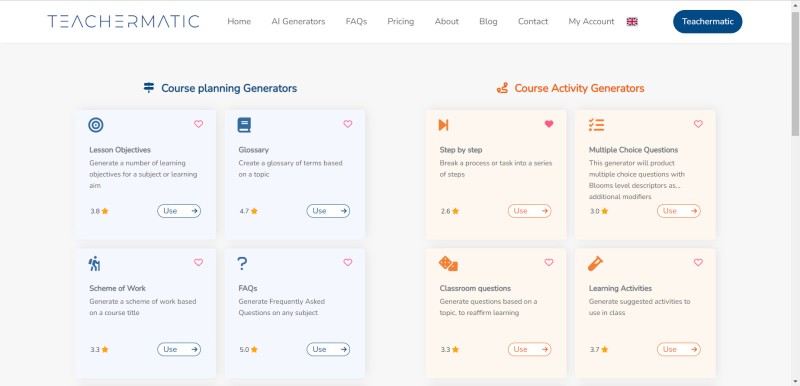The height and width of the screenshot is (386, 800).
Task: Click the Learning Activities test tube icon
Action: point(595,264)
